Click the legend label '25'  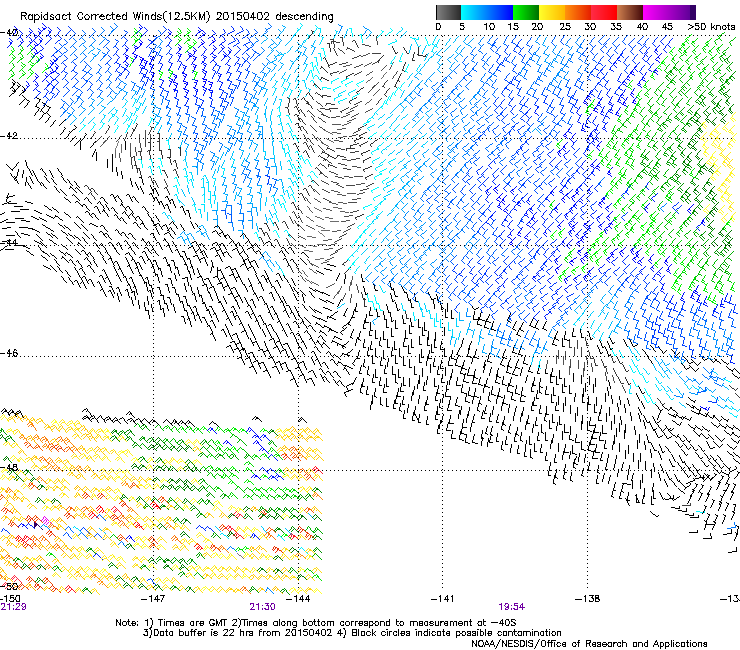[565, 27]
